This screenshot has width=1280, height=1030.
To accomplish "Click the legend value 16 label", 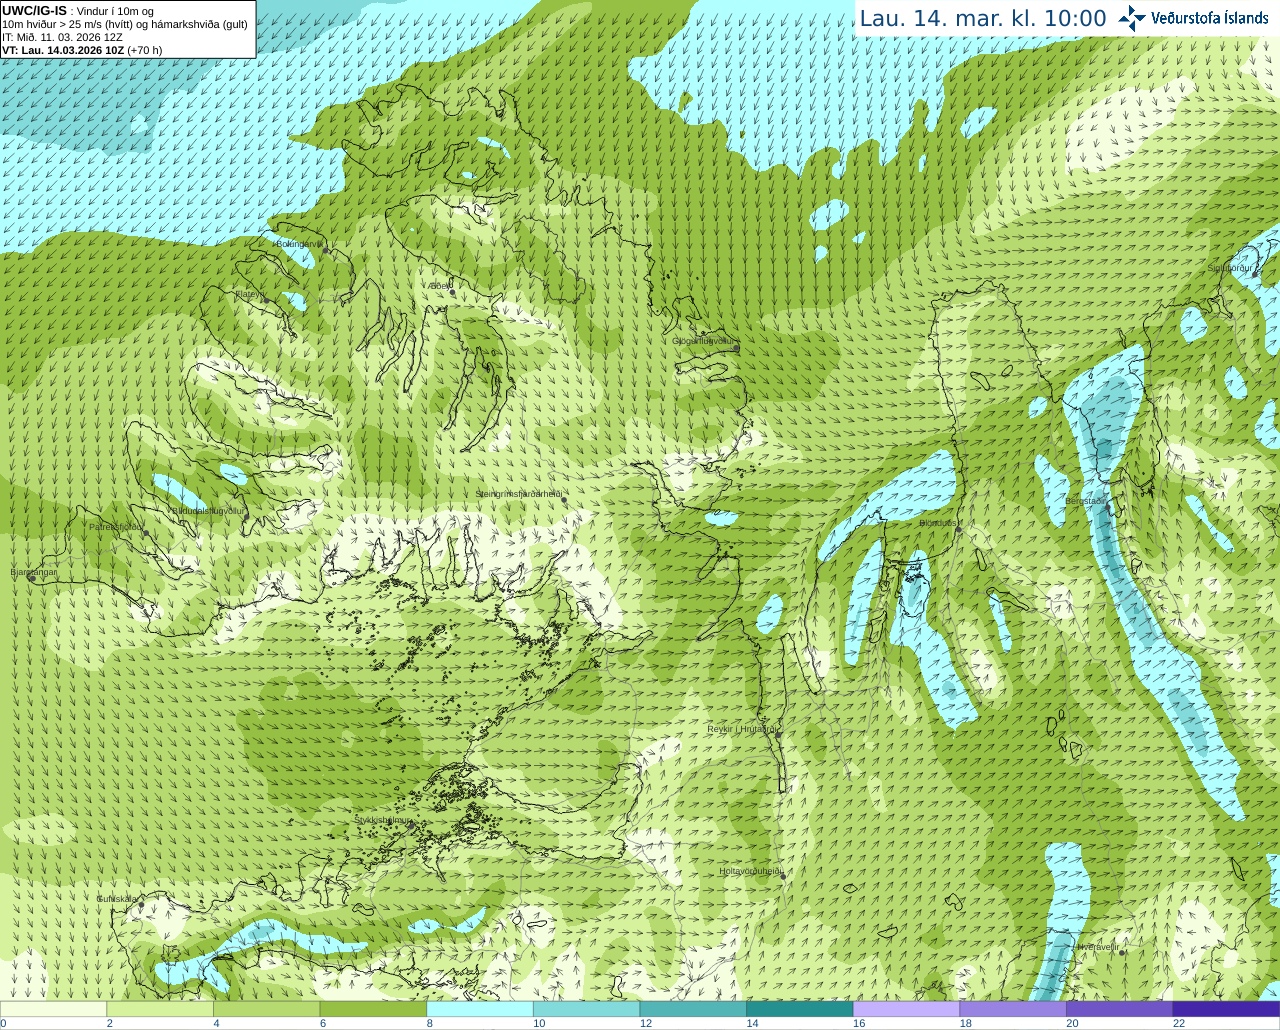I will [x=858, y=1023].
